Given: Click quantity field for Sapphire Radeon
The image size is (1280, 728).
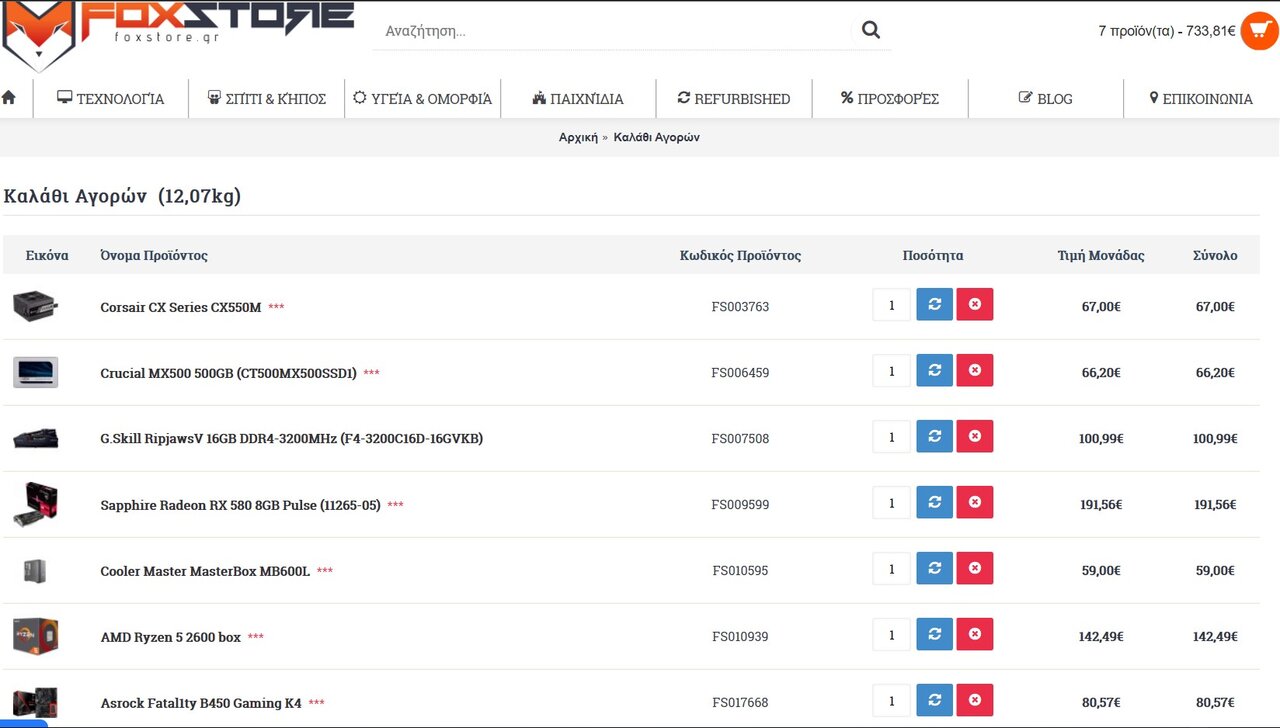Looking at the screenshot, I should [x=891, y=503].
